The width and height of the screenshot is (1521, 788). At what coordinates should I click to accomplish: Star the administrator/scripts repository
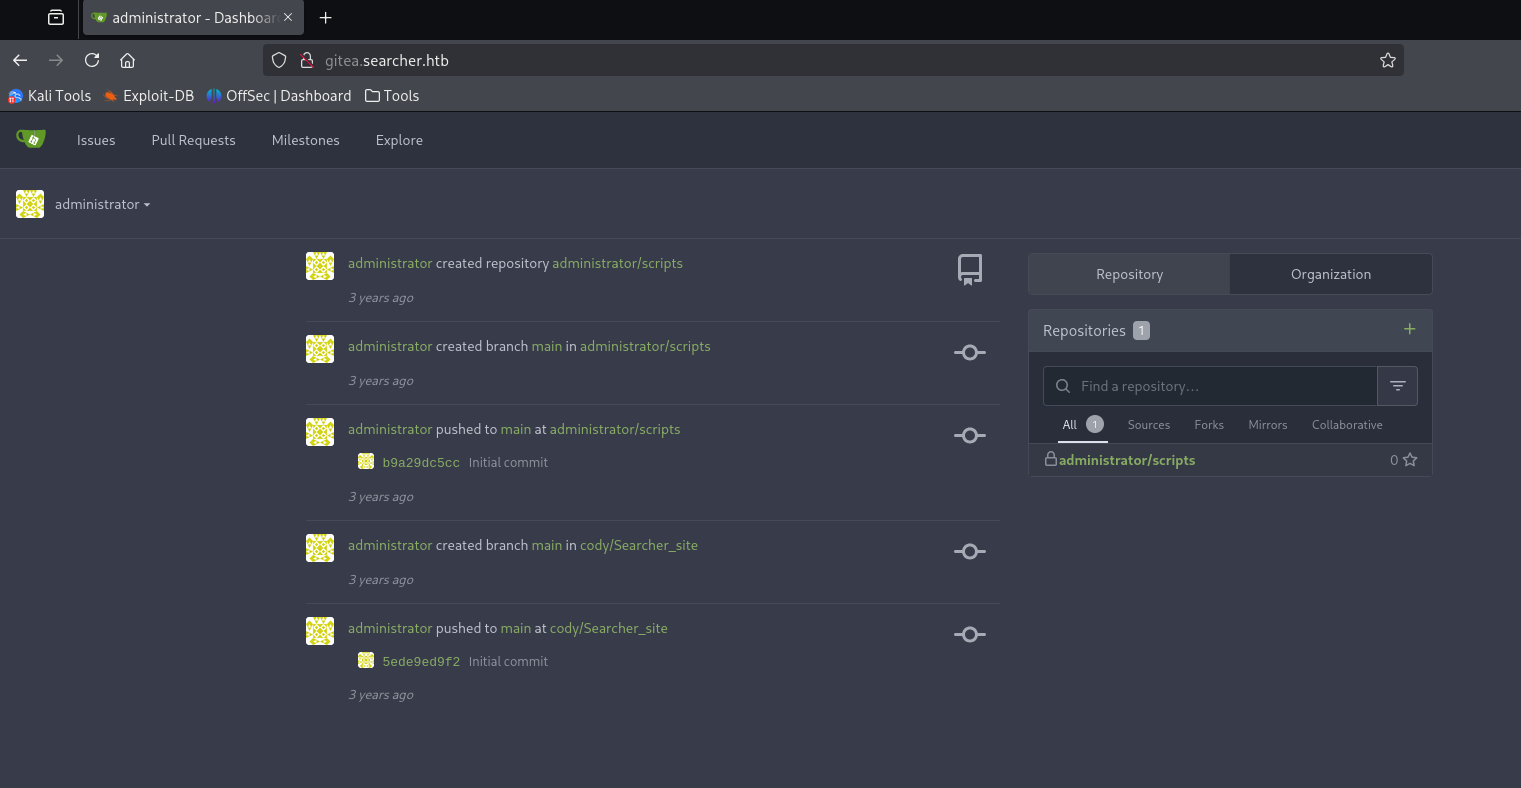pos(1410,460)
